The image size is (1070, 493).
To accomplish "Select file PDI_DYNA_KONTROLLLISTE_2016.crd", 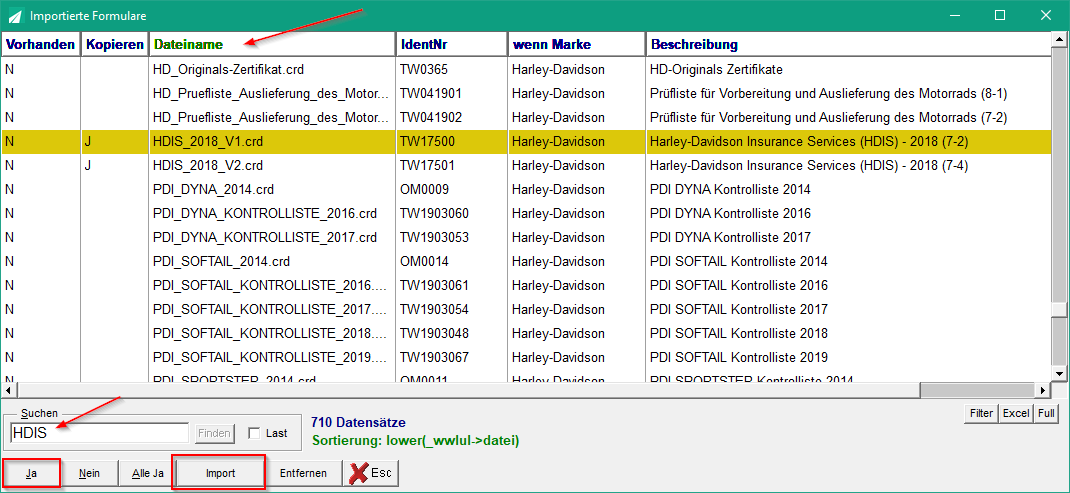I will click(265, 213).
